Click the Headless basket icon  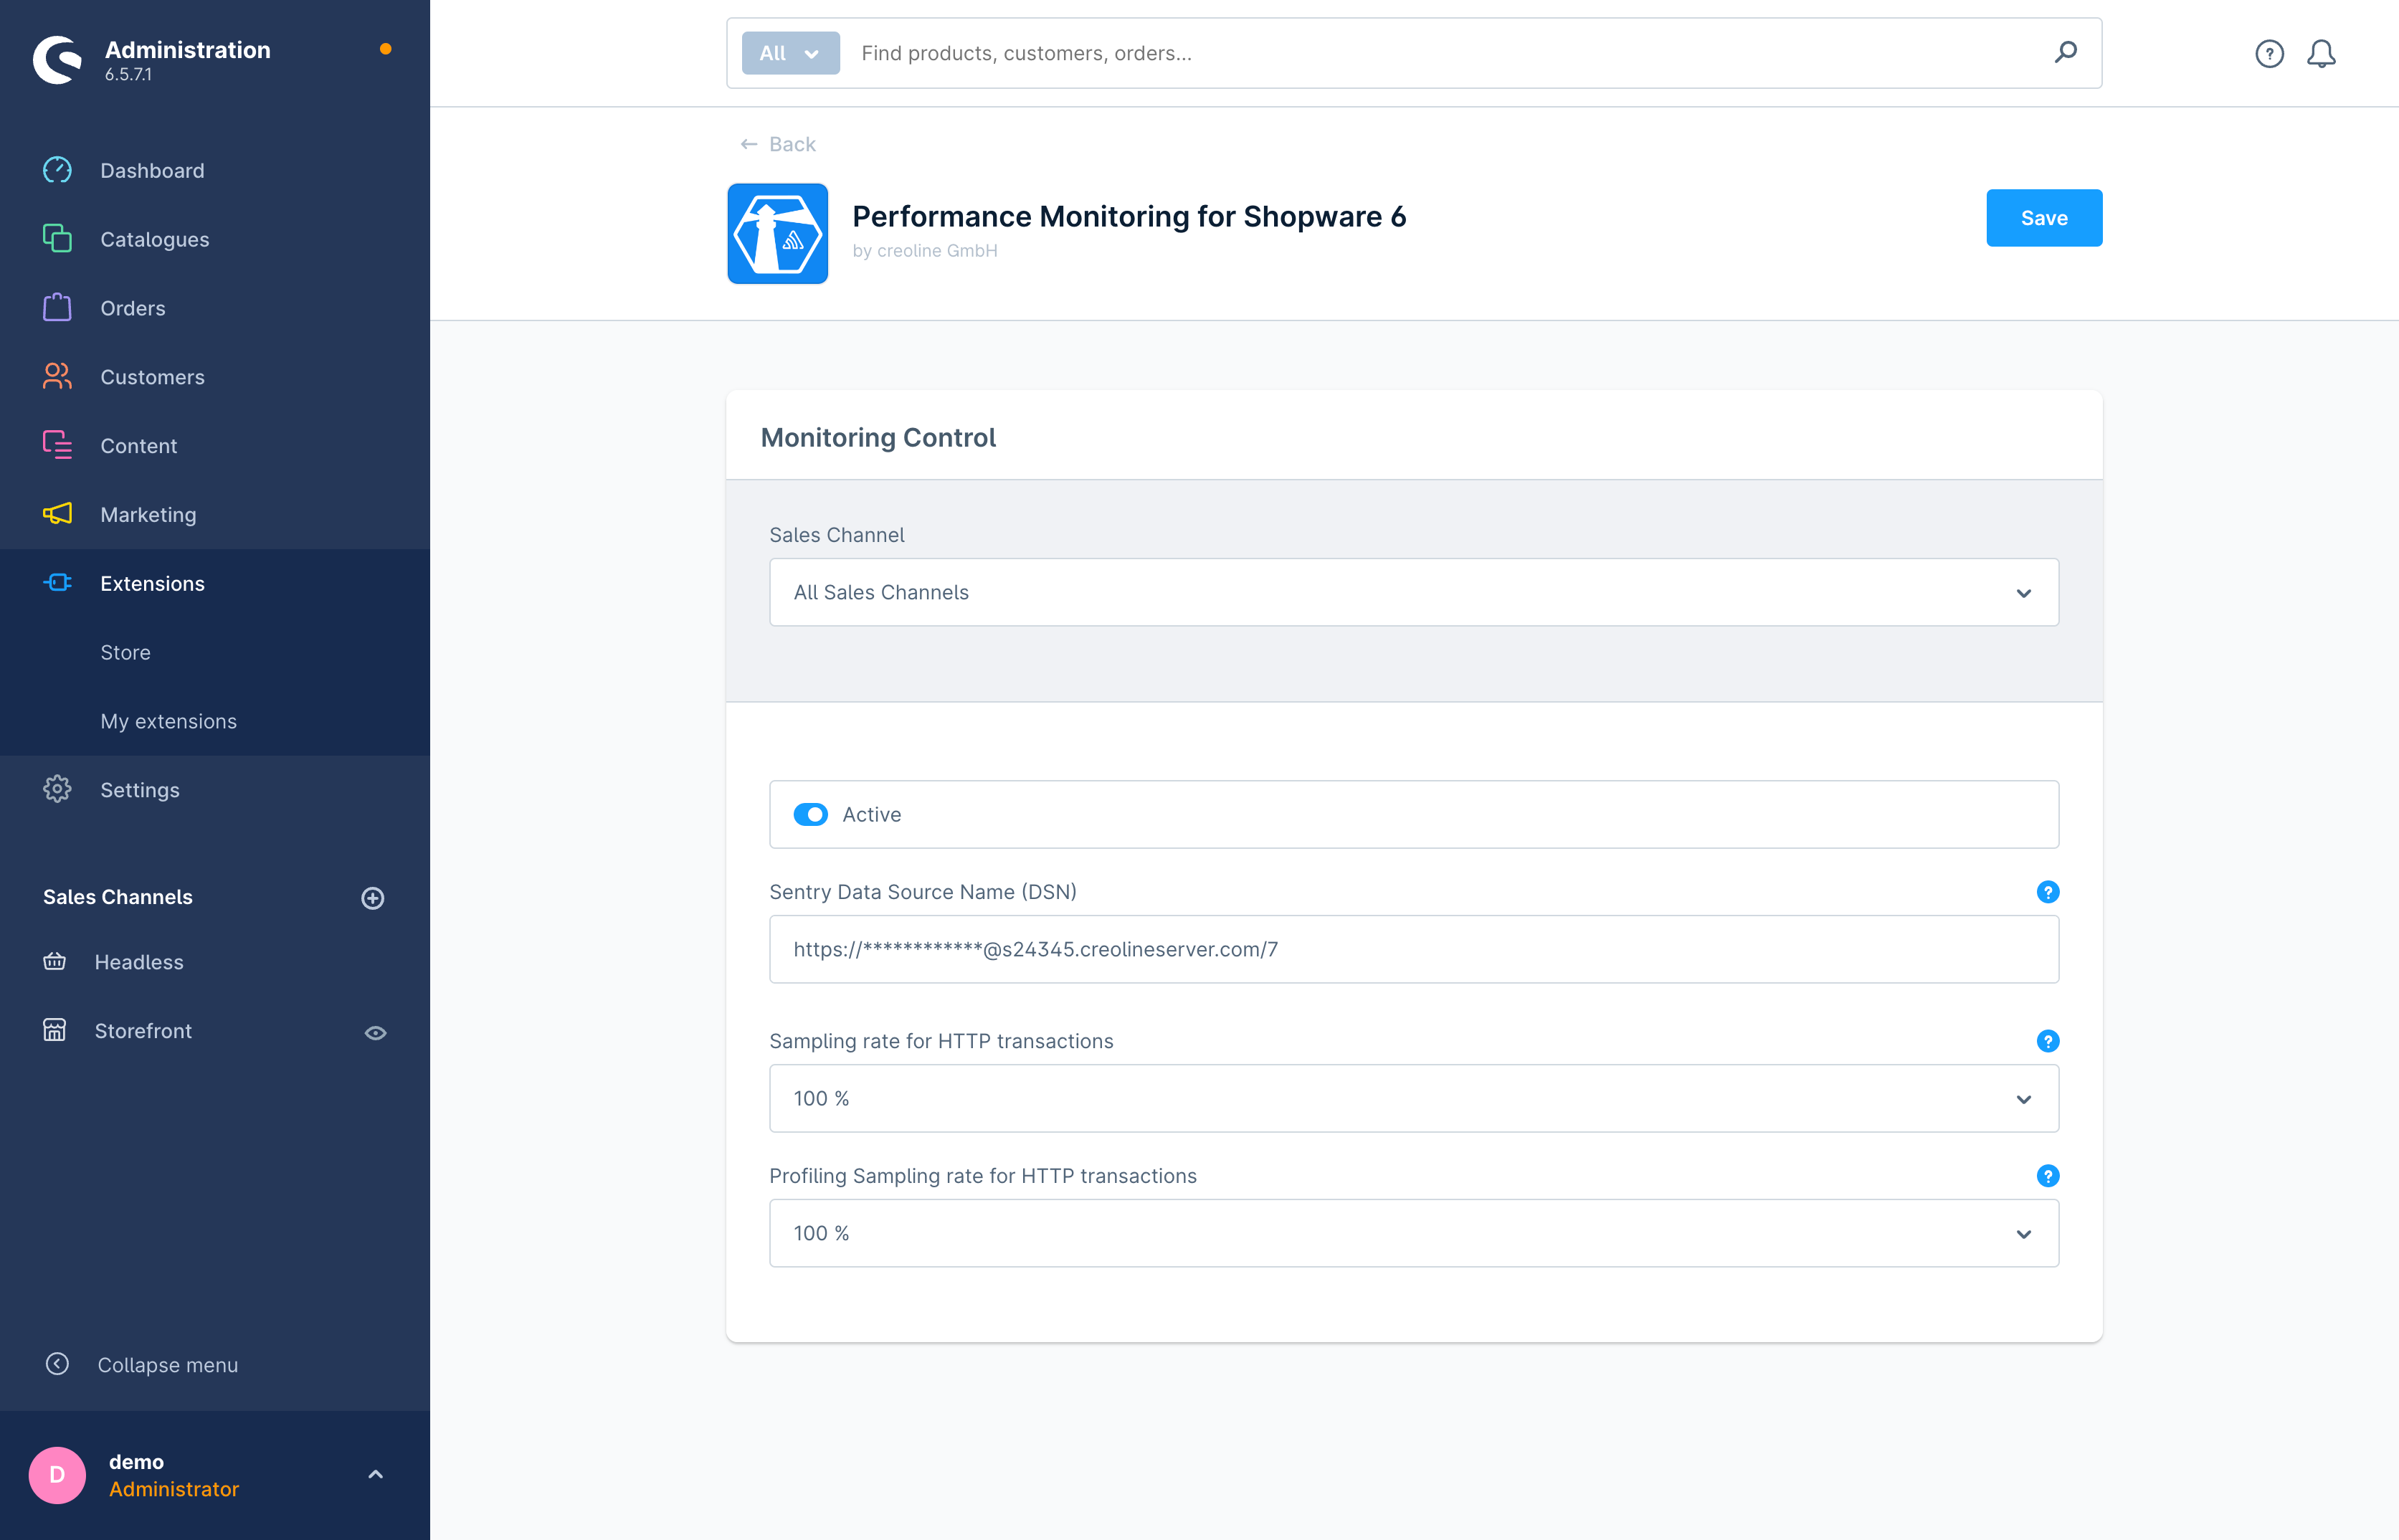click(x=55, y=962)
